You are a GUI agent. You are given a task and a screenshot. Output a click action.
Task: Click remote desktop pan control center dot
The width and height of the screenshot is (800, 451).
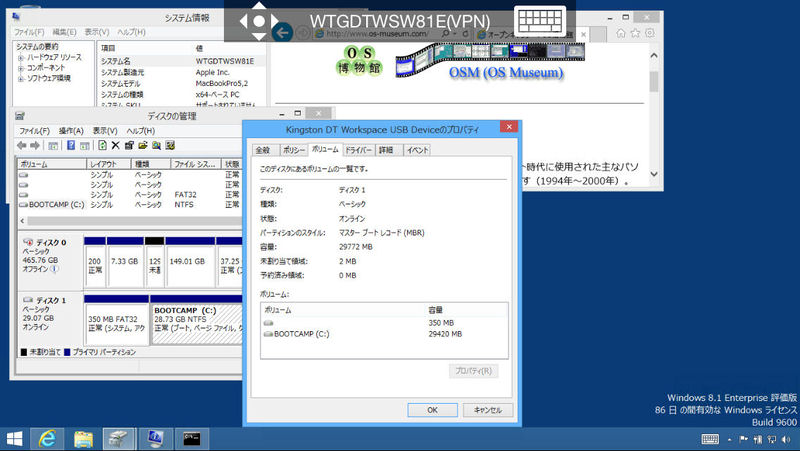tap(259, 21)
